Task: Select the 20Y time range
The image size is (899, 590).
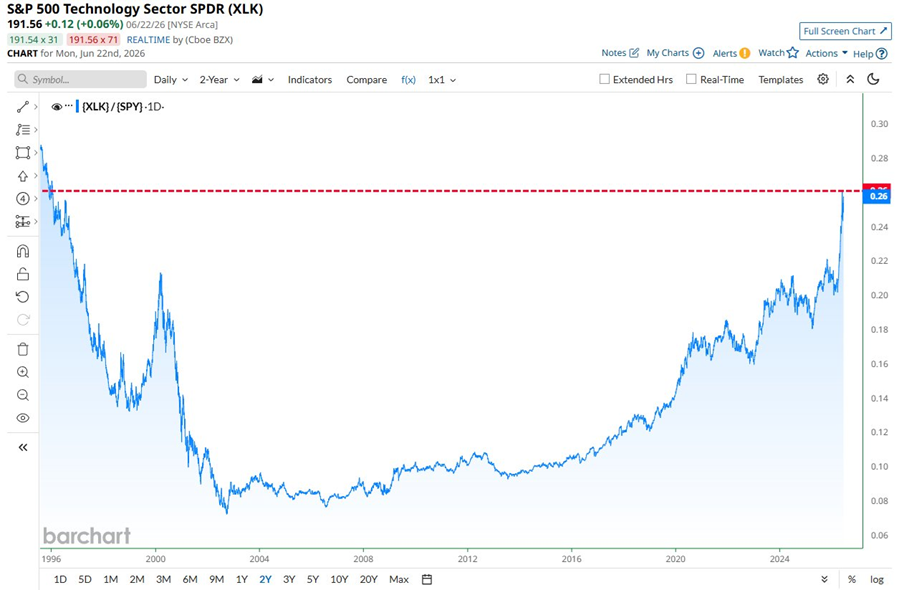Action: (368, 579)
